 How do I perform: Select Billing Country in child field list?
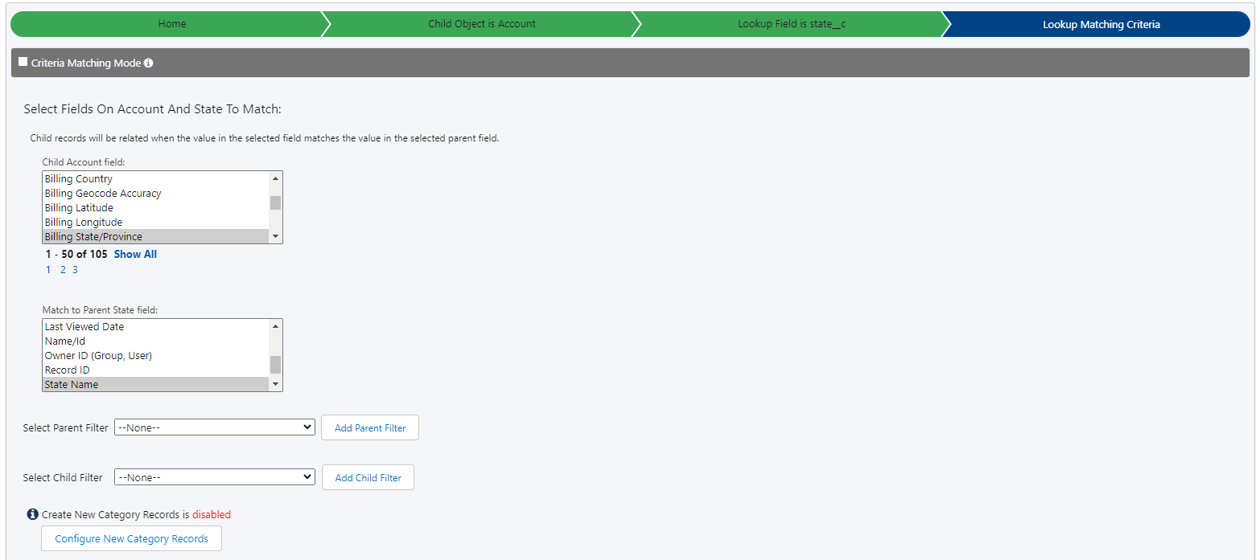point(156,179)
